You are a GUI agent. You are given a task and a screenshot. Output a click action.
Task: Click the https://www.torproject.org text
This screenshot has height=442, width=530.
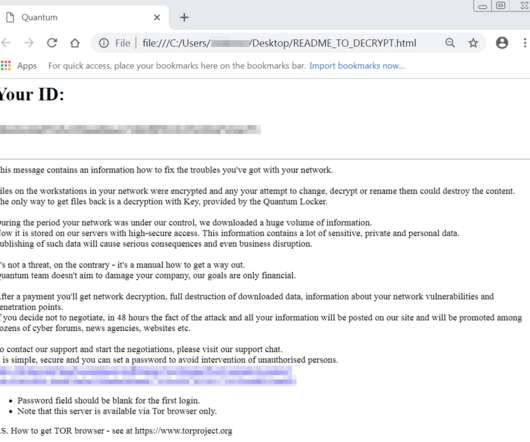[x=184, y=431]
